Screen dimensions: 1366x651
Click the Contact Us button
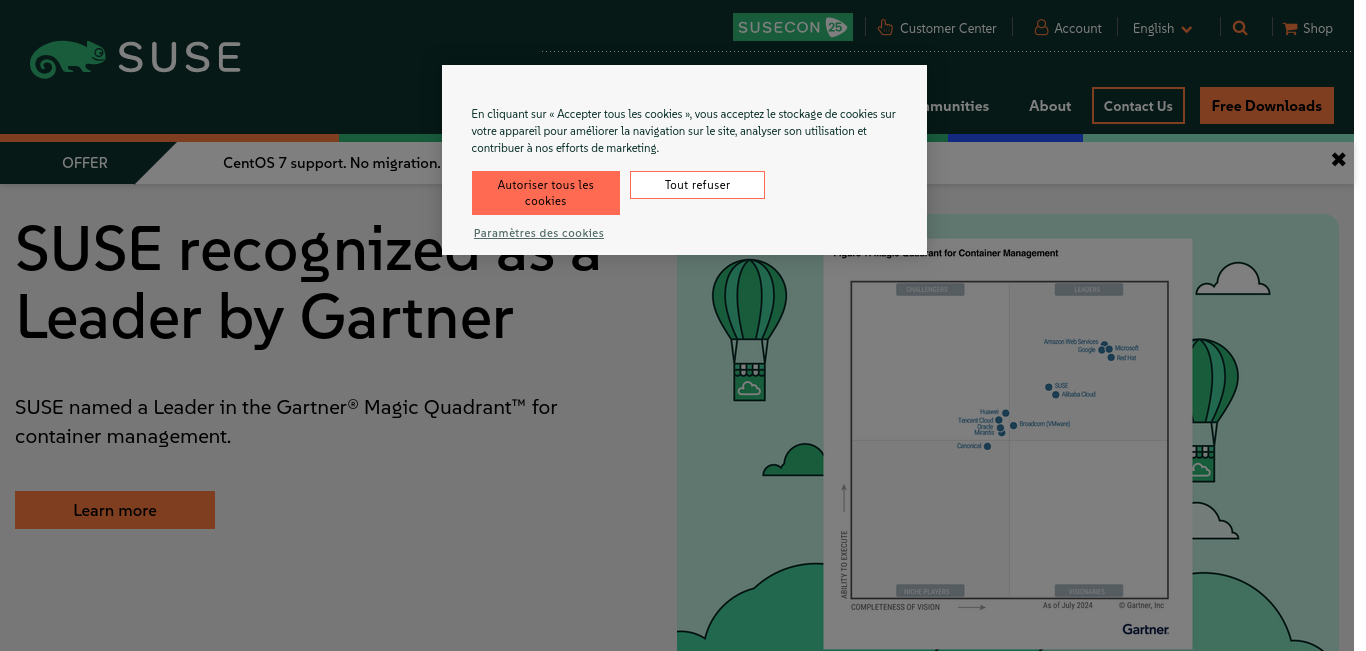pyautogui.click(x=1138, y=106)
